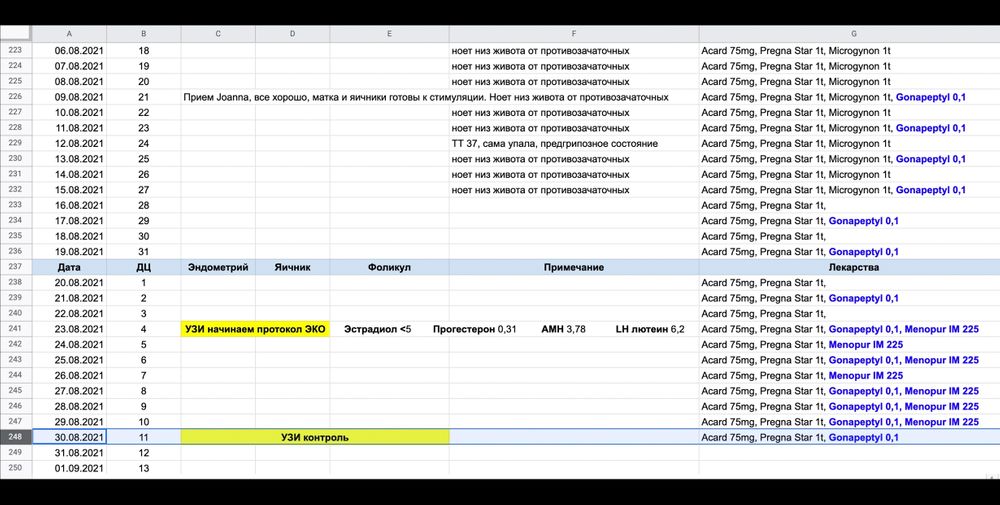The height and width of the screenshot is (505, 1000).
Task: Click date cell 30.08.2021
Action: point(69,437)
